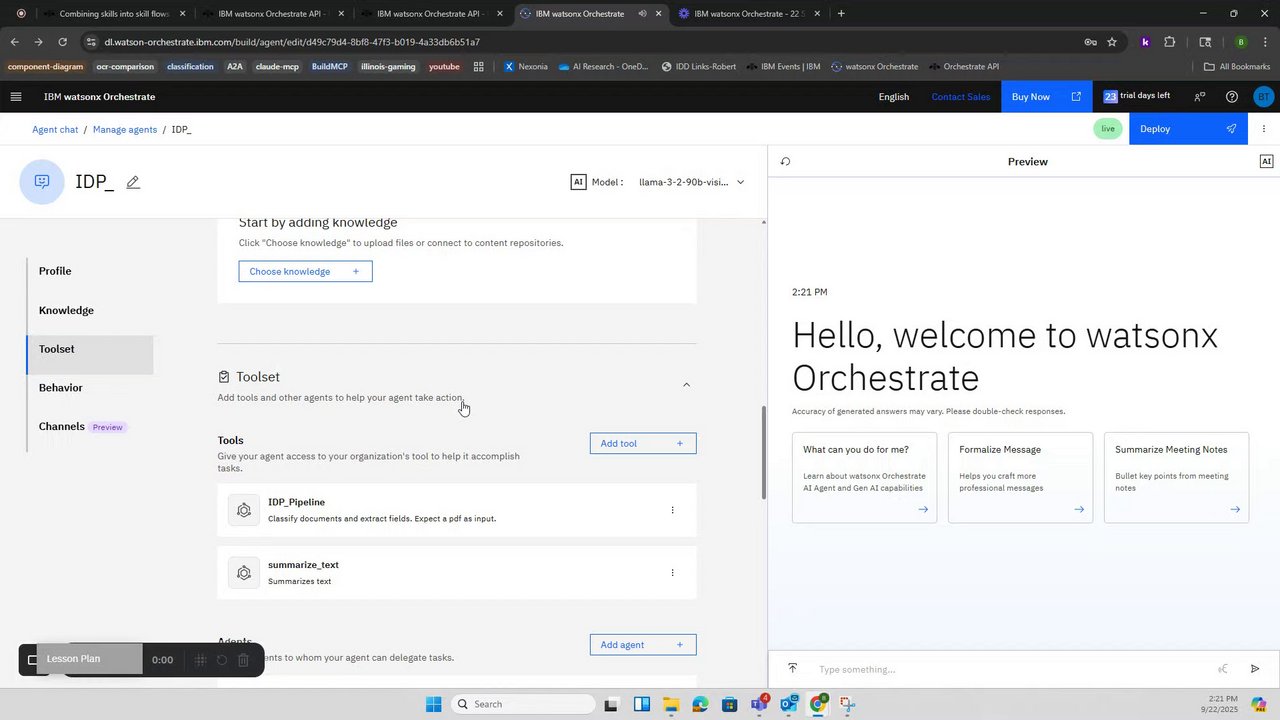Follow the Manage agents breadcrumb link

coord(125,130)
